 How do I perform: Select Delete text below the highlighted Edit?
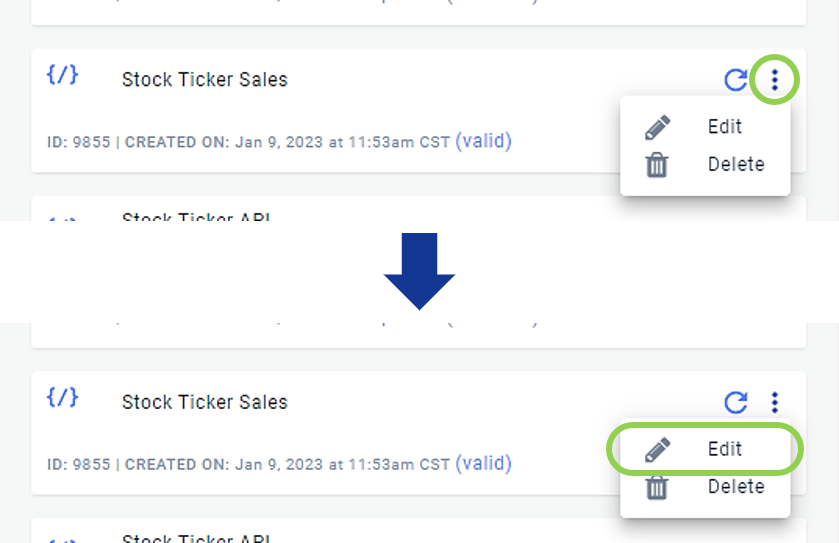pyautogui.click(x=736, y=487)
